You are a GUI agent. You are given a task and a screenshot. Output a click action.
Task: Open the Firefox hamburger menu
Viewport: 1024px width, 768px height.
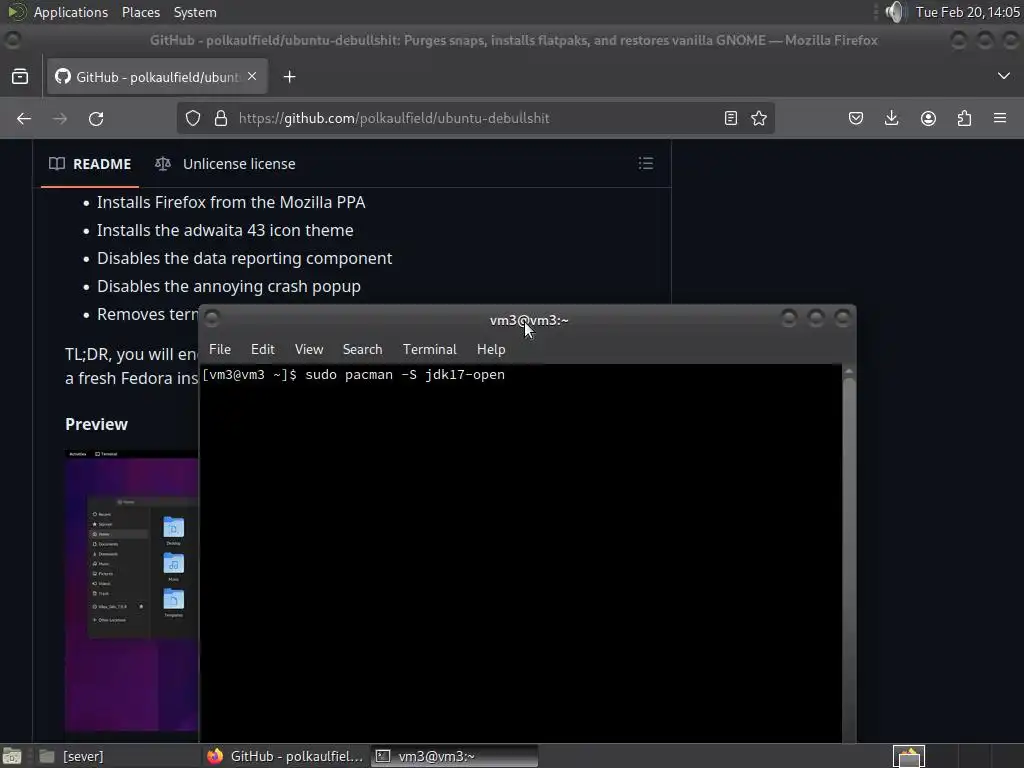point(1000,118)
